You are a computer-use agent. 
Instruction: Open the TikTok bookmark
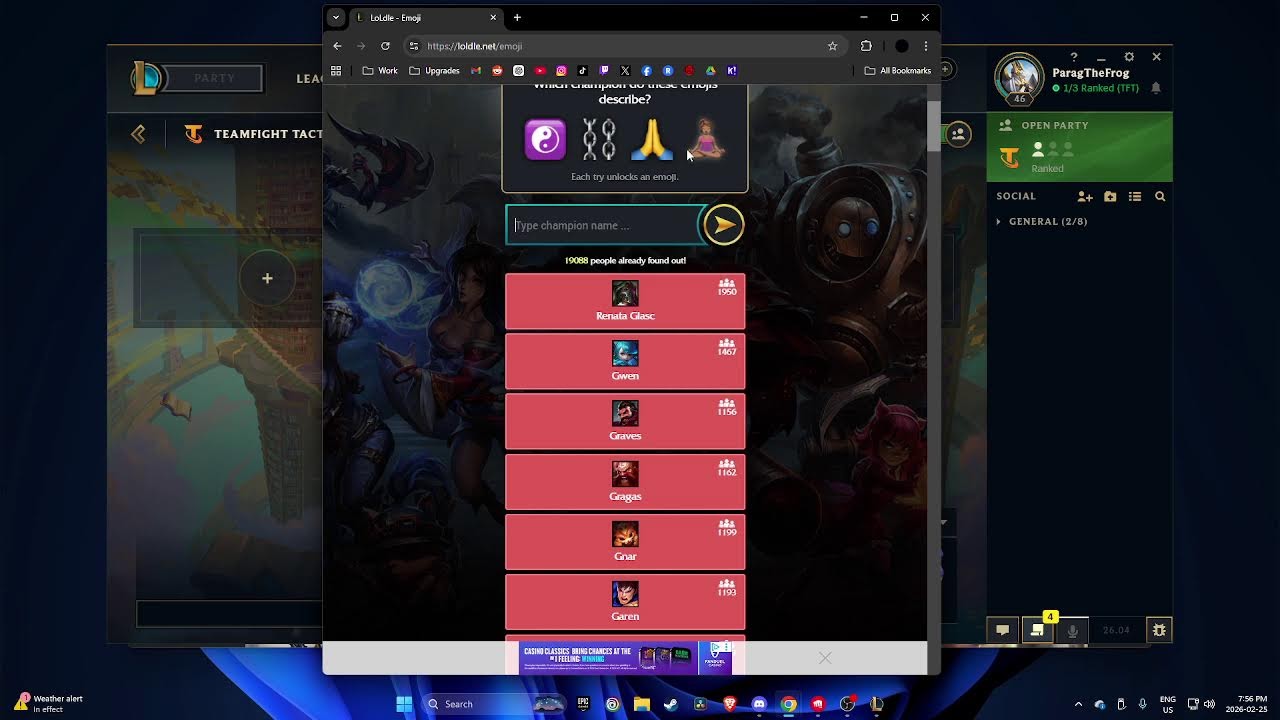582,71
